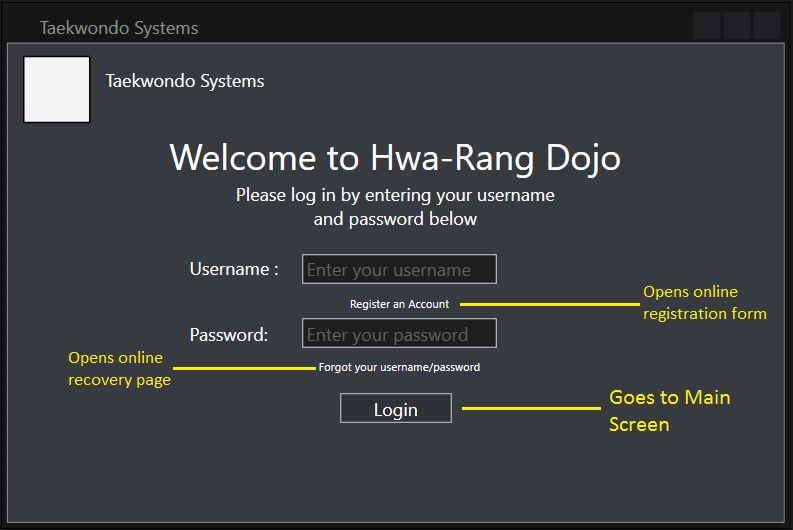Click the white logo placeholder square
This screenshot has width=793, height=530.
point(57,90)
